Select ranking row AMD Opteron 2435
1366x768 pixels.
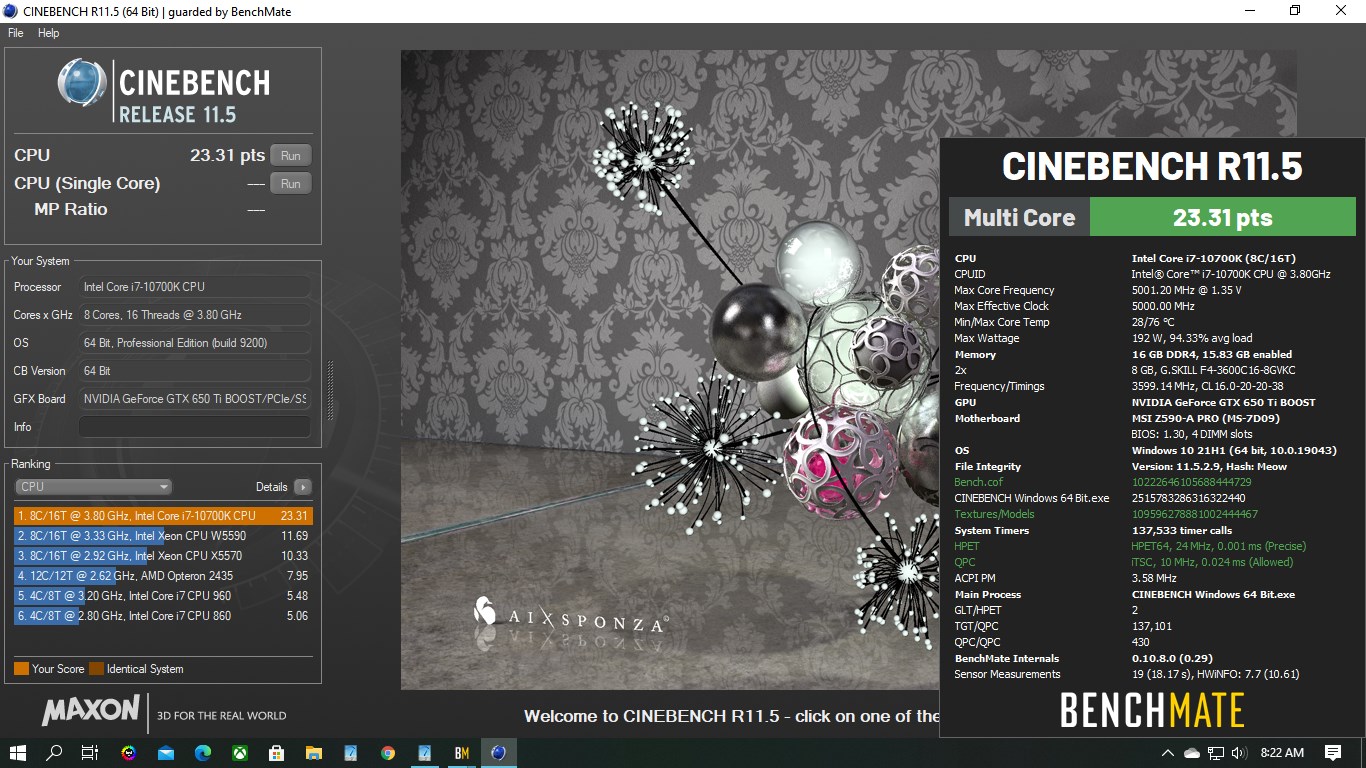click(163, 576)
